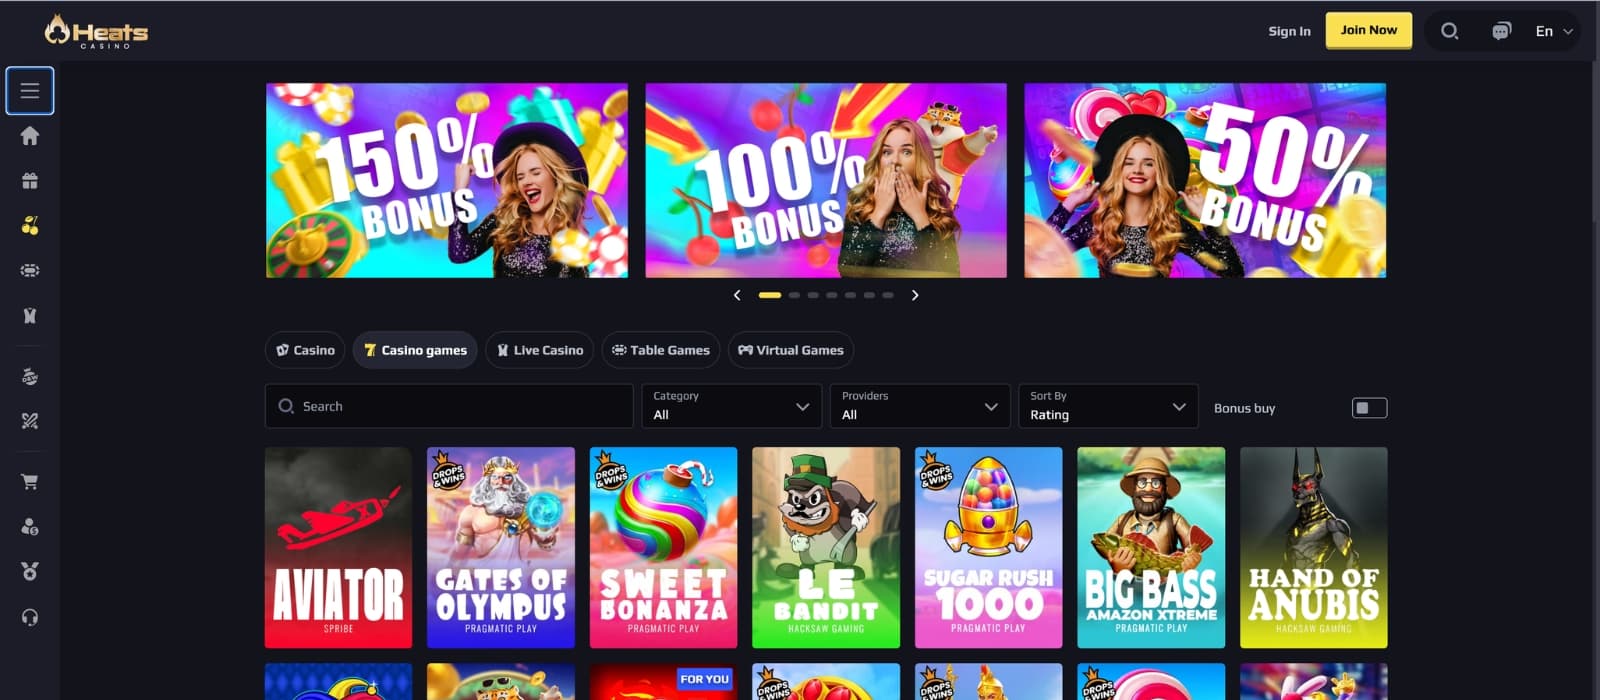Viewport: 1600px width, 700px height.
Task: Click the Sign In link
Action: 1289,31
